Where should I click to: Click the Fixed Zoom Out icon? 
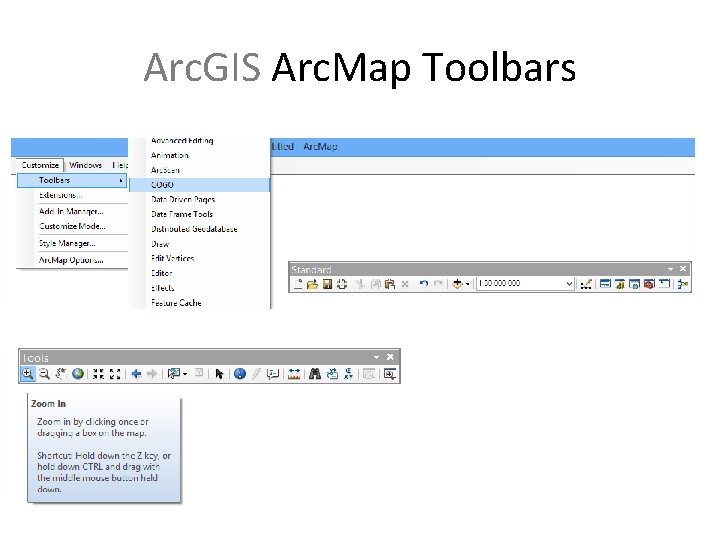(x=115, y=374)
